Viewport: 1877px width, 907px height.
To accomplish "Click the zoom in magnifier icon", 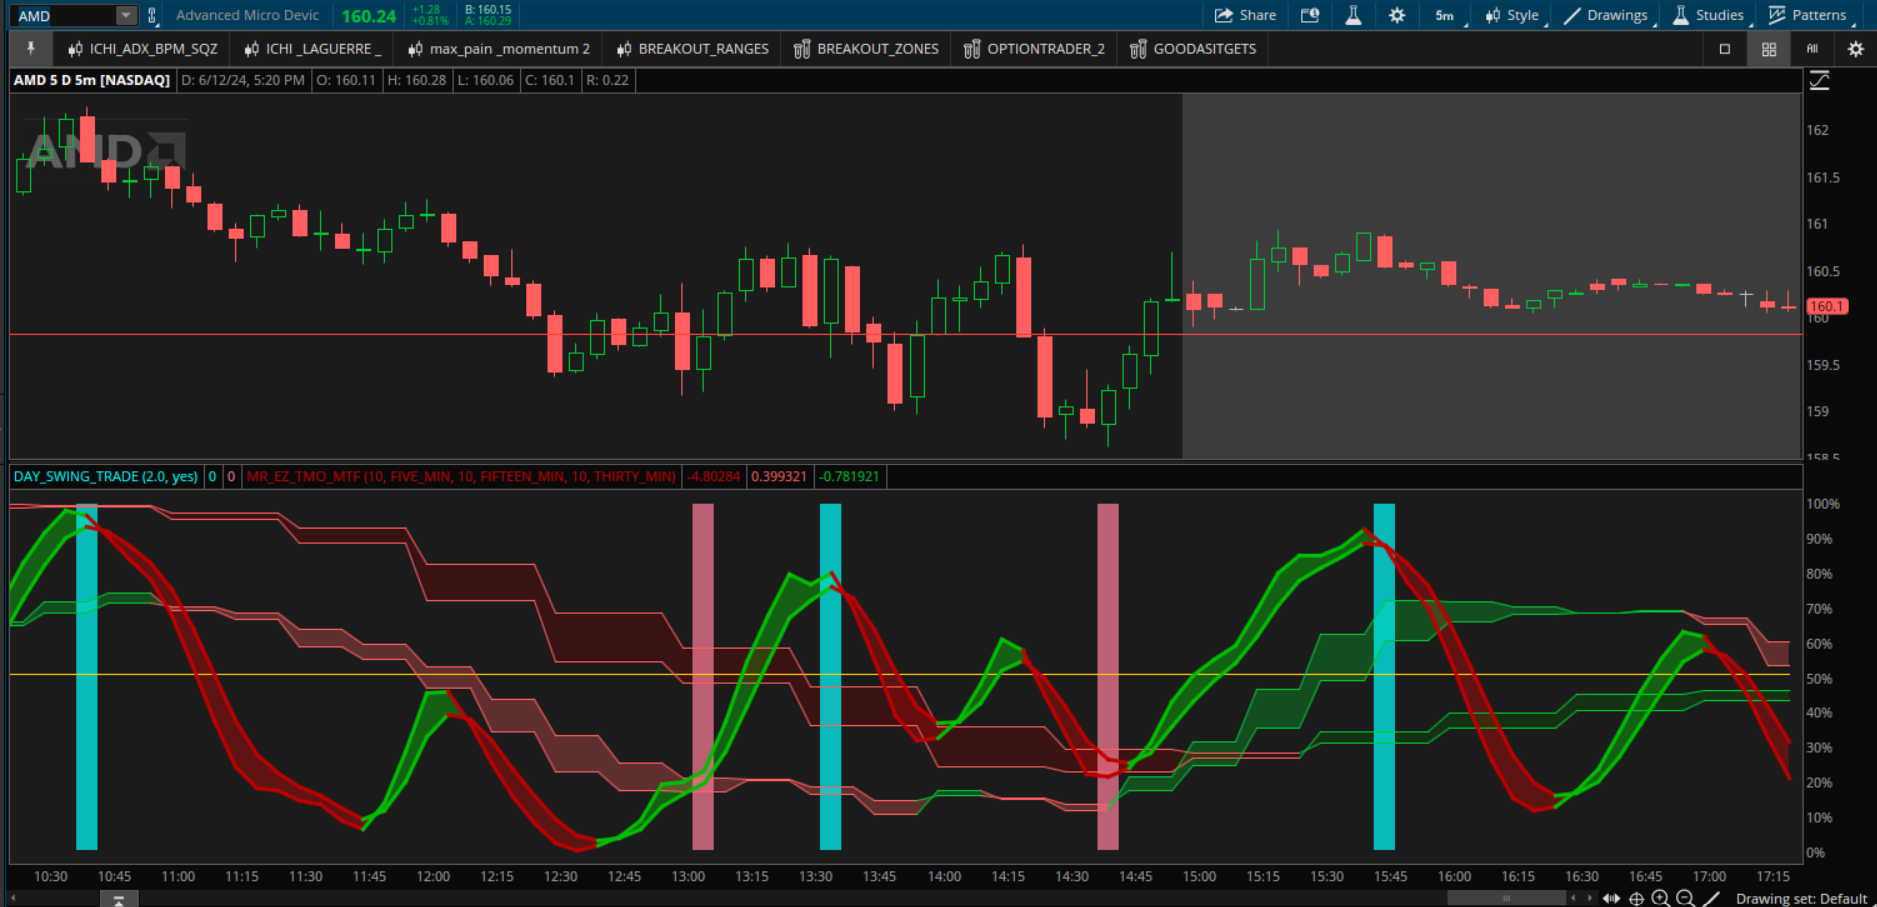I will click(1660, 898).
